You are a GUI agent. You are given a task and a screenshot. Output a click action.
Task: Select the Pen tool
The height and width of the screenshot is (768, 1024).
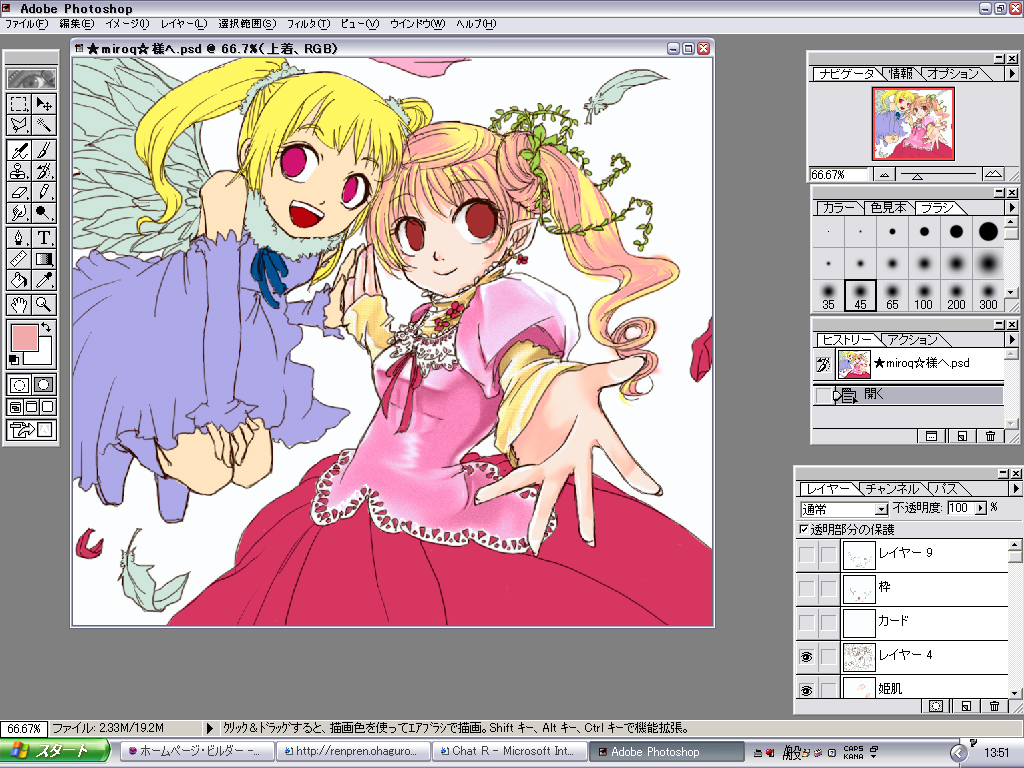[x=19, y=238]
